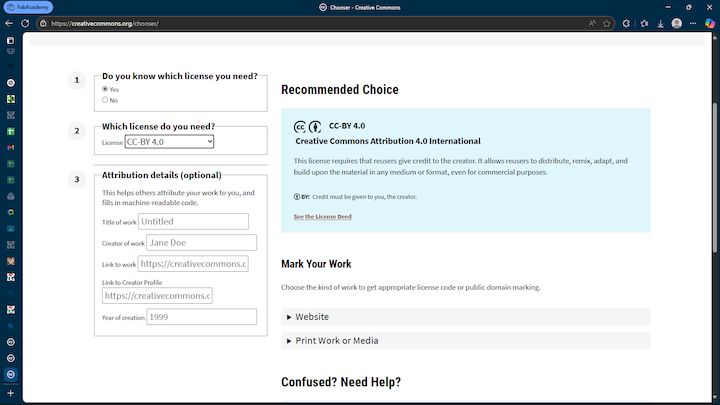
Task: Open the Downloads panel
Action: click(660, 23)
